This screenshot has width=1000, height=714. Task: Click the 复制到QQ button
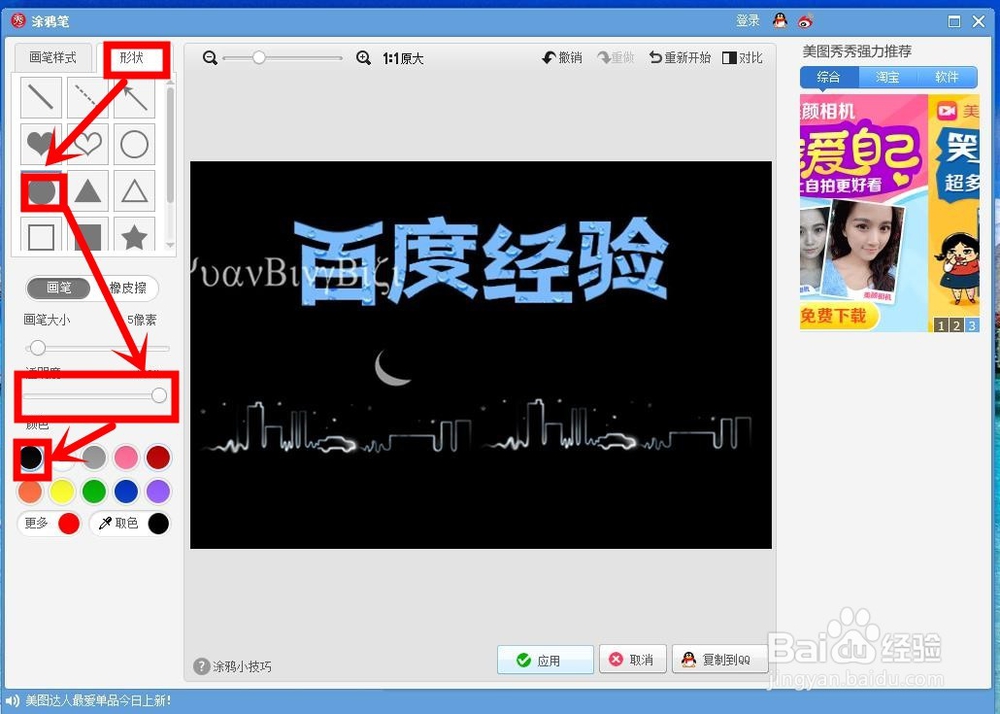point(718,659)
